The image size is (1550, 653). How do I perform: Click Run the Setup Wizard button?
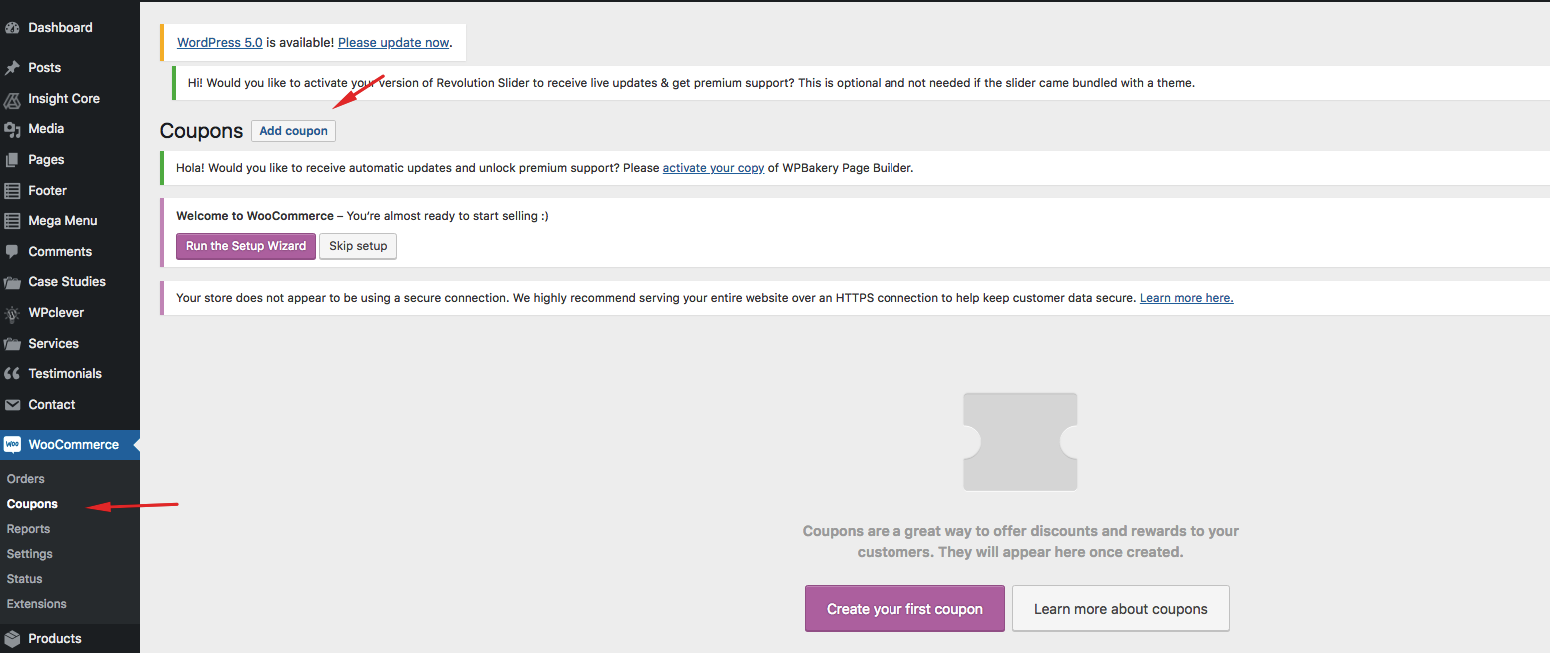point(246,246)
